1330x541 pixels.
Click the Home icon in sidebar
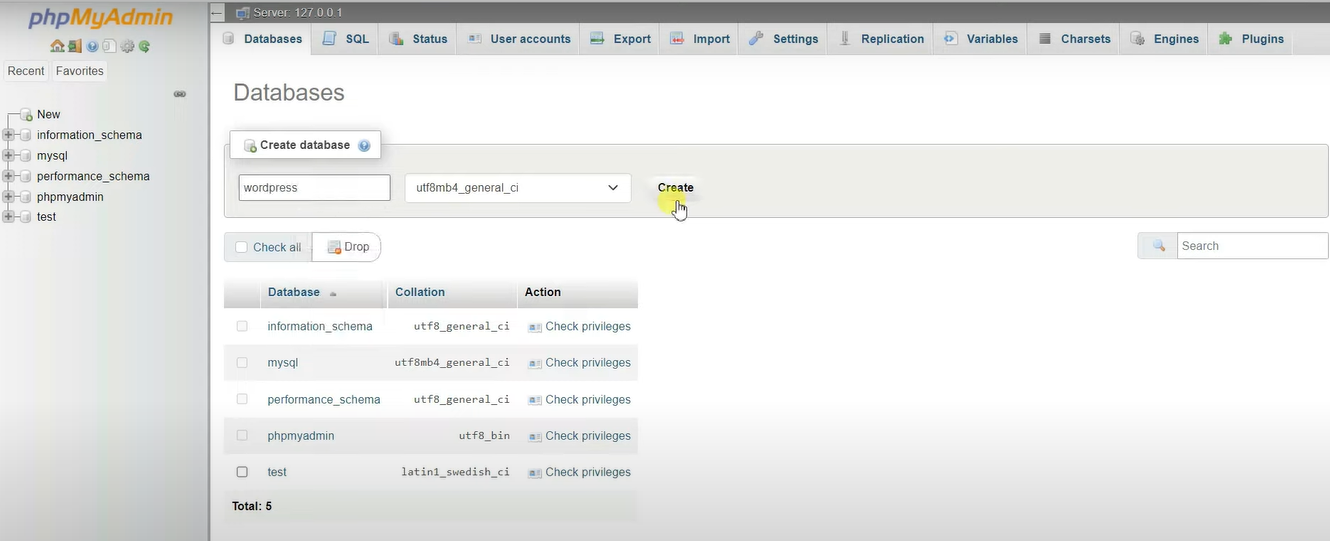(x=57, y=46)
